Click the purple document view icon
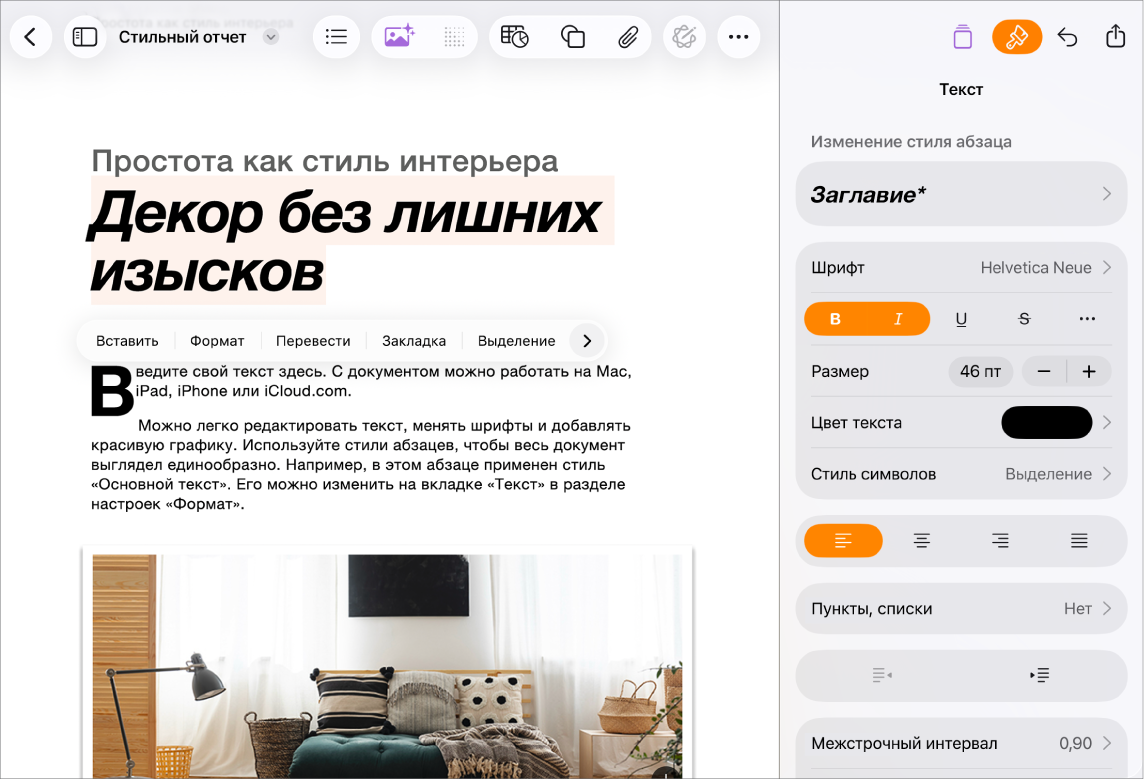The height and width of the screenshot is (779, 1146). coord(963,37)
